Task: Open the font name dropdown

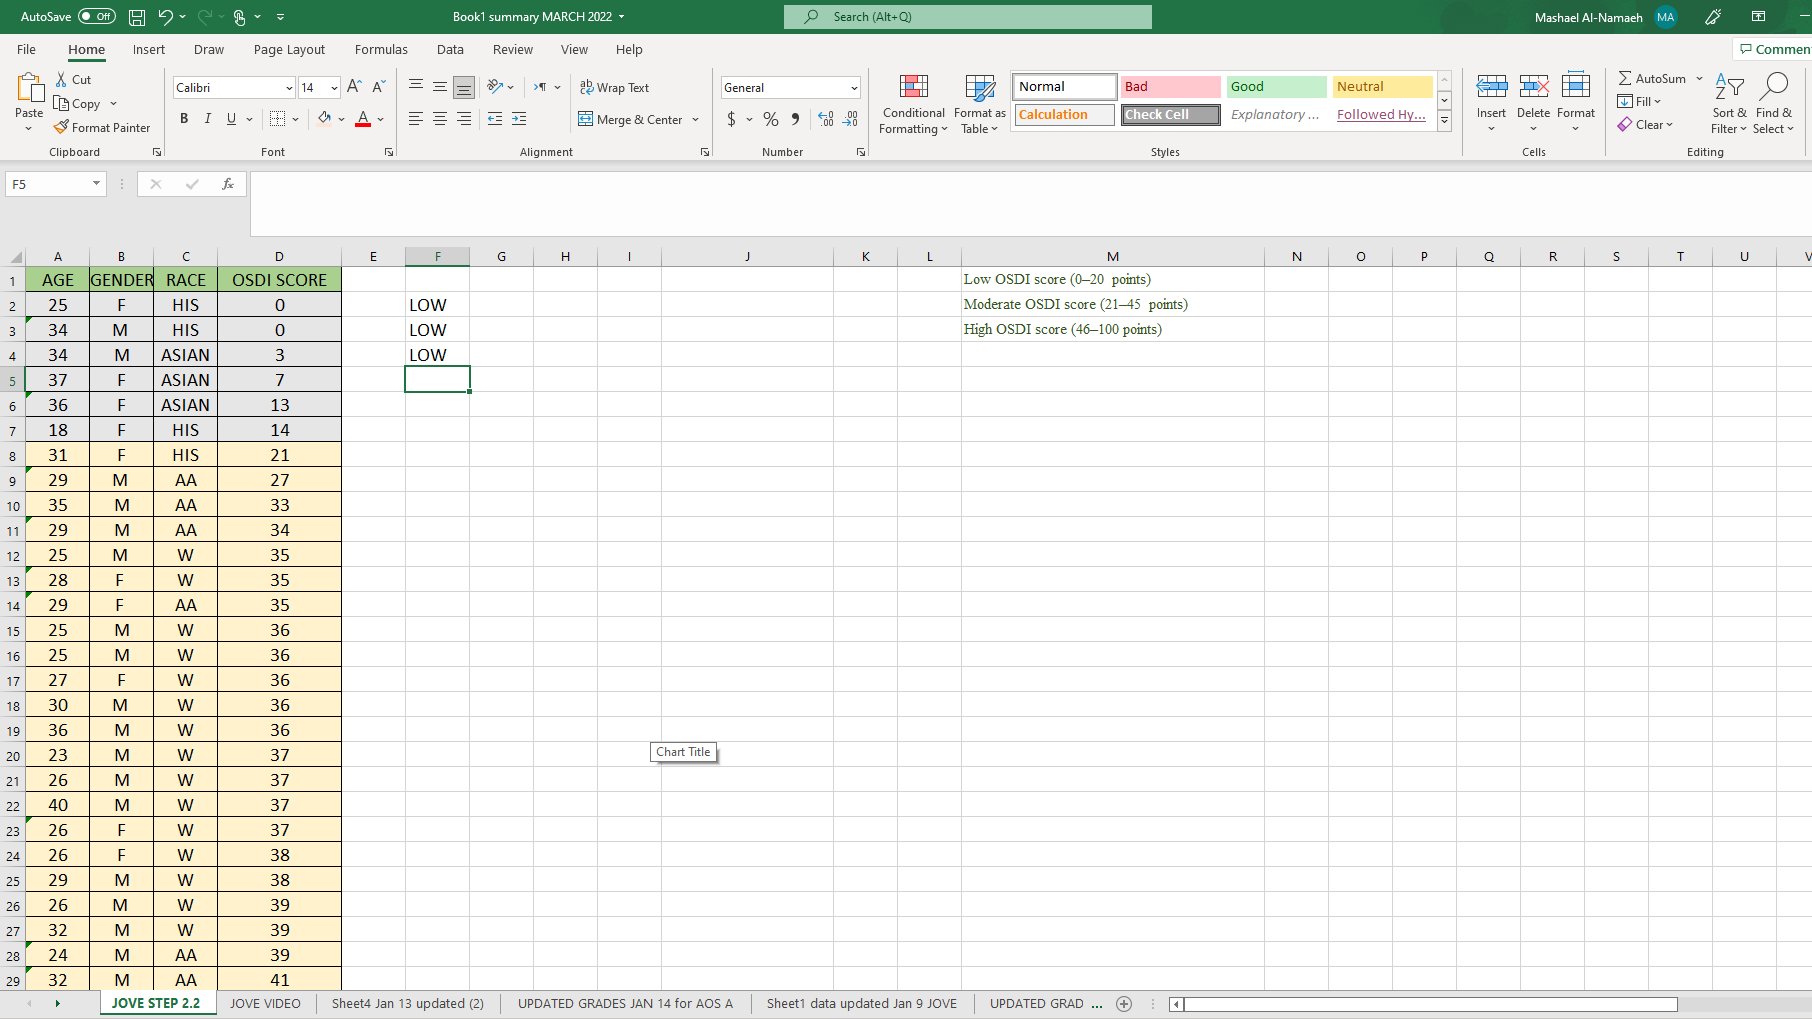Action: (x=289, y=88)
